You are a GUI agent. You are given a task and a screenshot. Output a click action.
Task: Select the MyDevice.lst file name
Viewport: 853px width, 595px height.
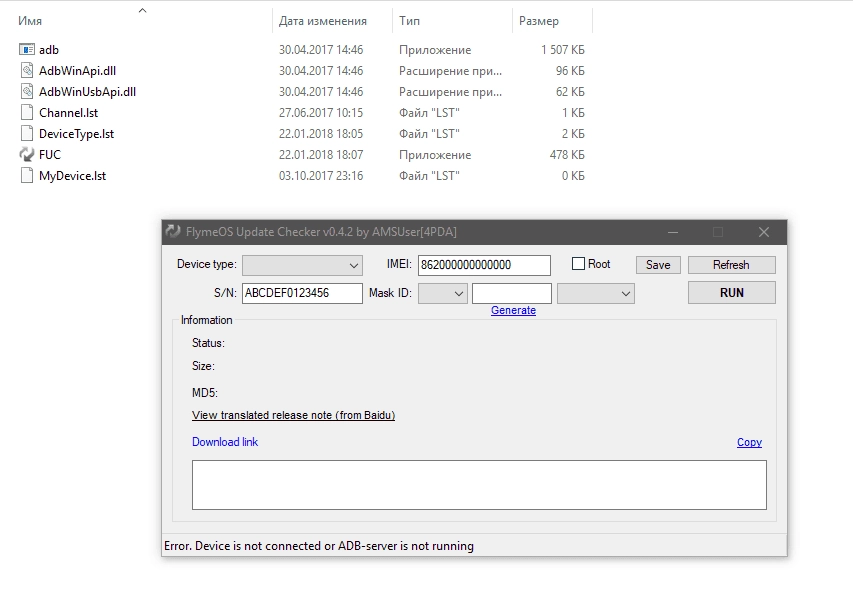tap(72, 176)
